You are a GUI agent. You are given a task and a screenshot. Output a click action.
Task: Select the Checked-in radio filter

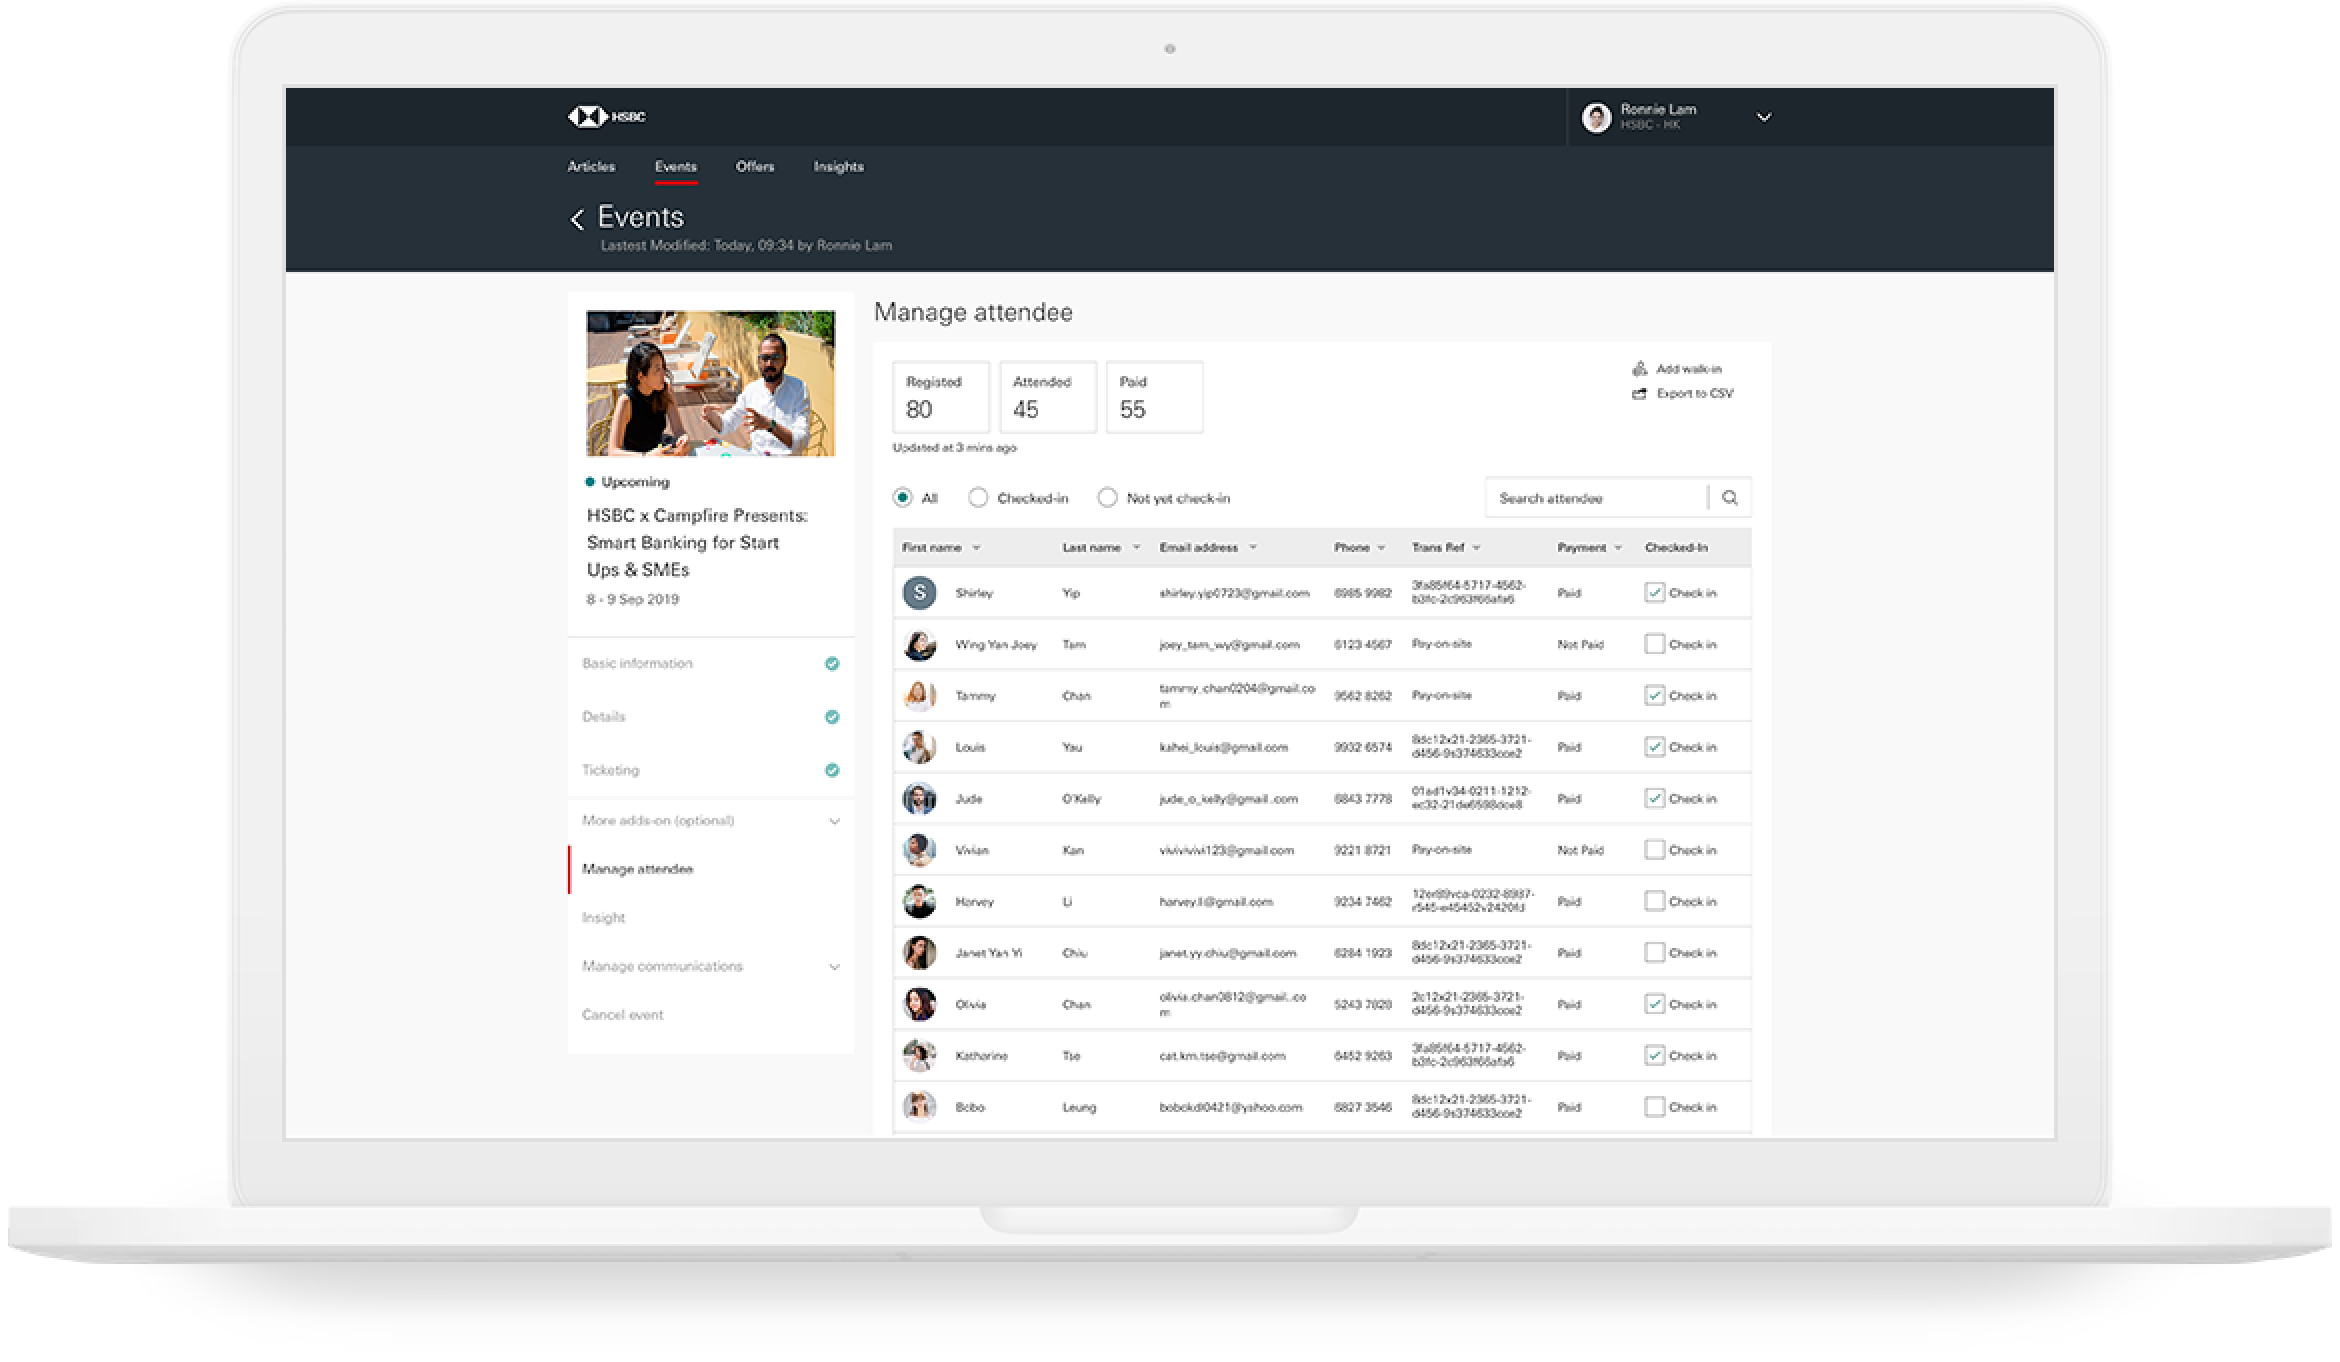tap(978, 498)
